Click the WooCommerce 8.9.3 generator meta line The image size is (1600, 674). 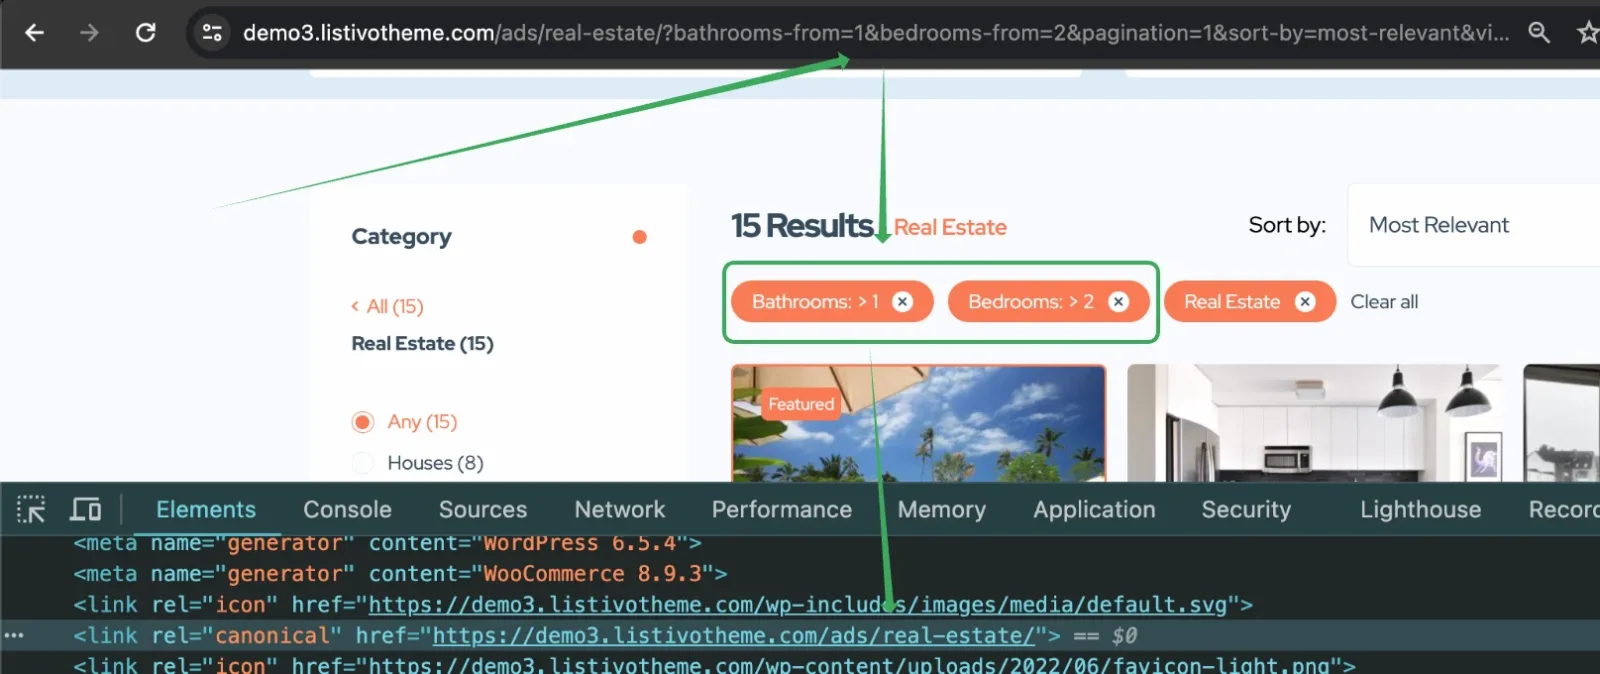pos(400,574)
